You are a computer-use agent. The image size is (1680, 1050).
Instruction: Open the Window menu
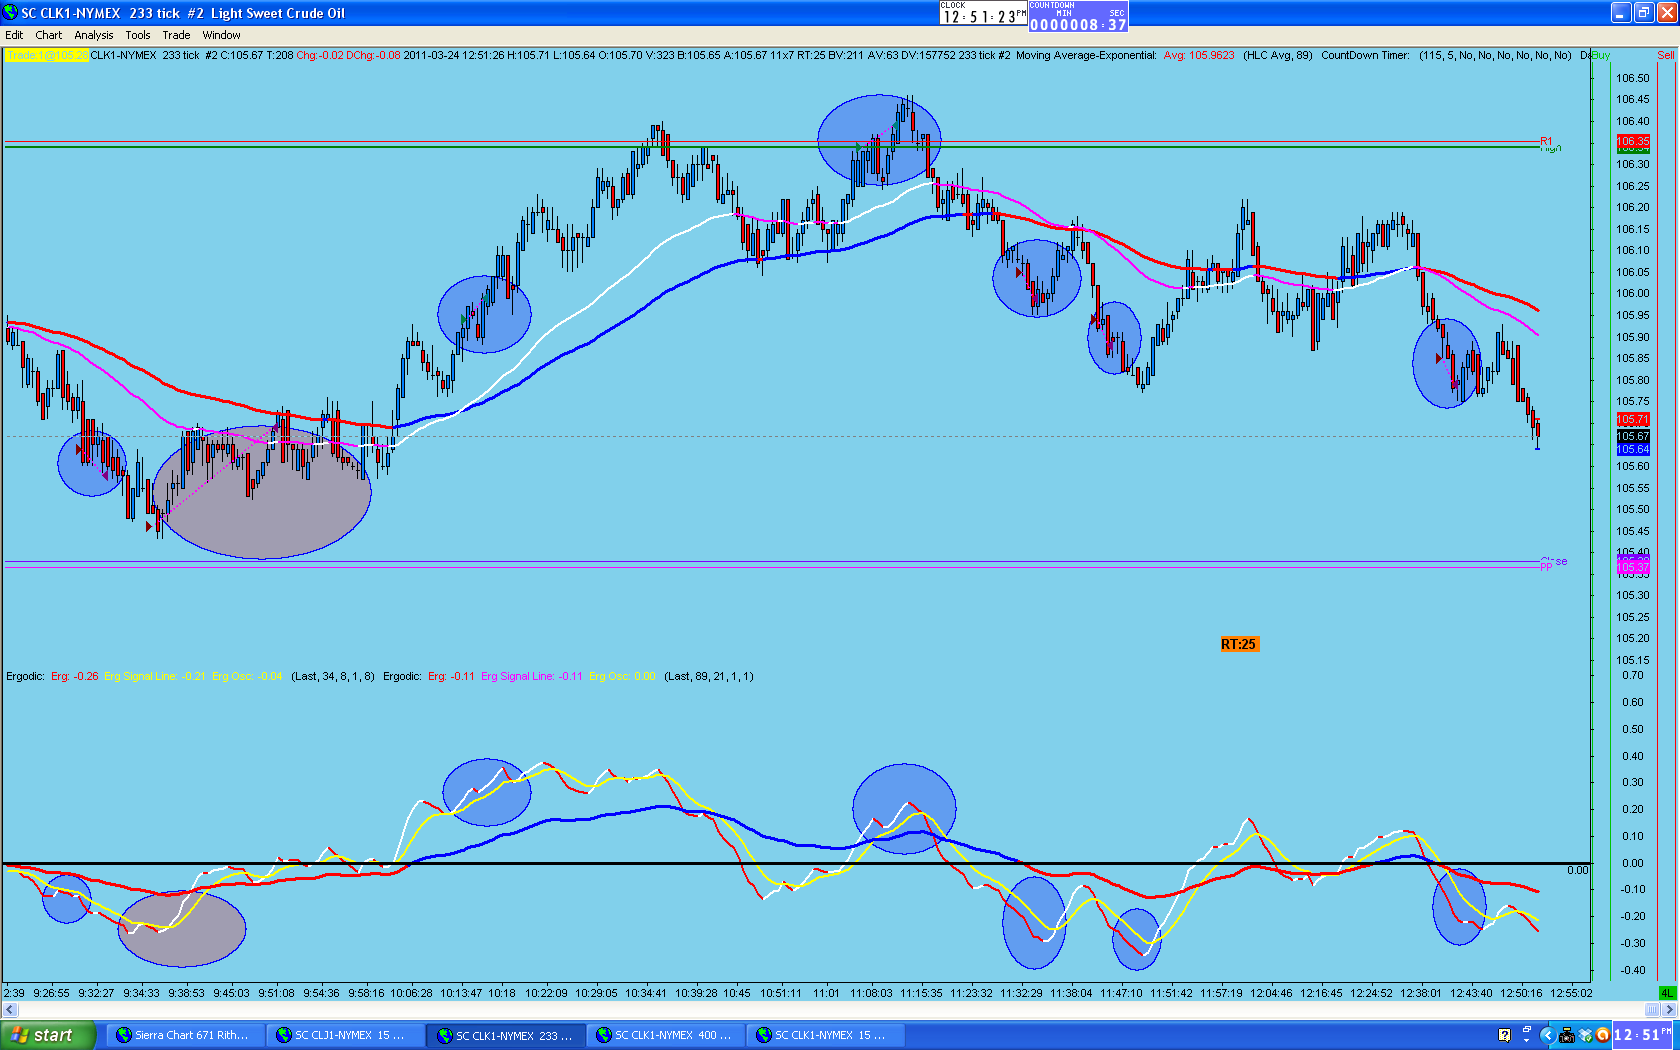click(x=221, y=35)
